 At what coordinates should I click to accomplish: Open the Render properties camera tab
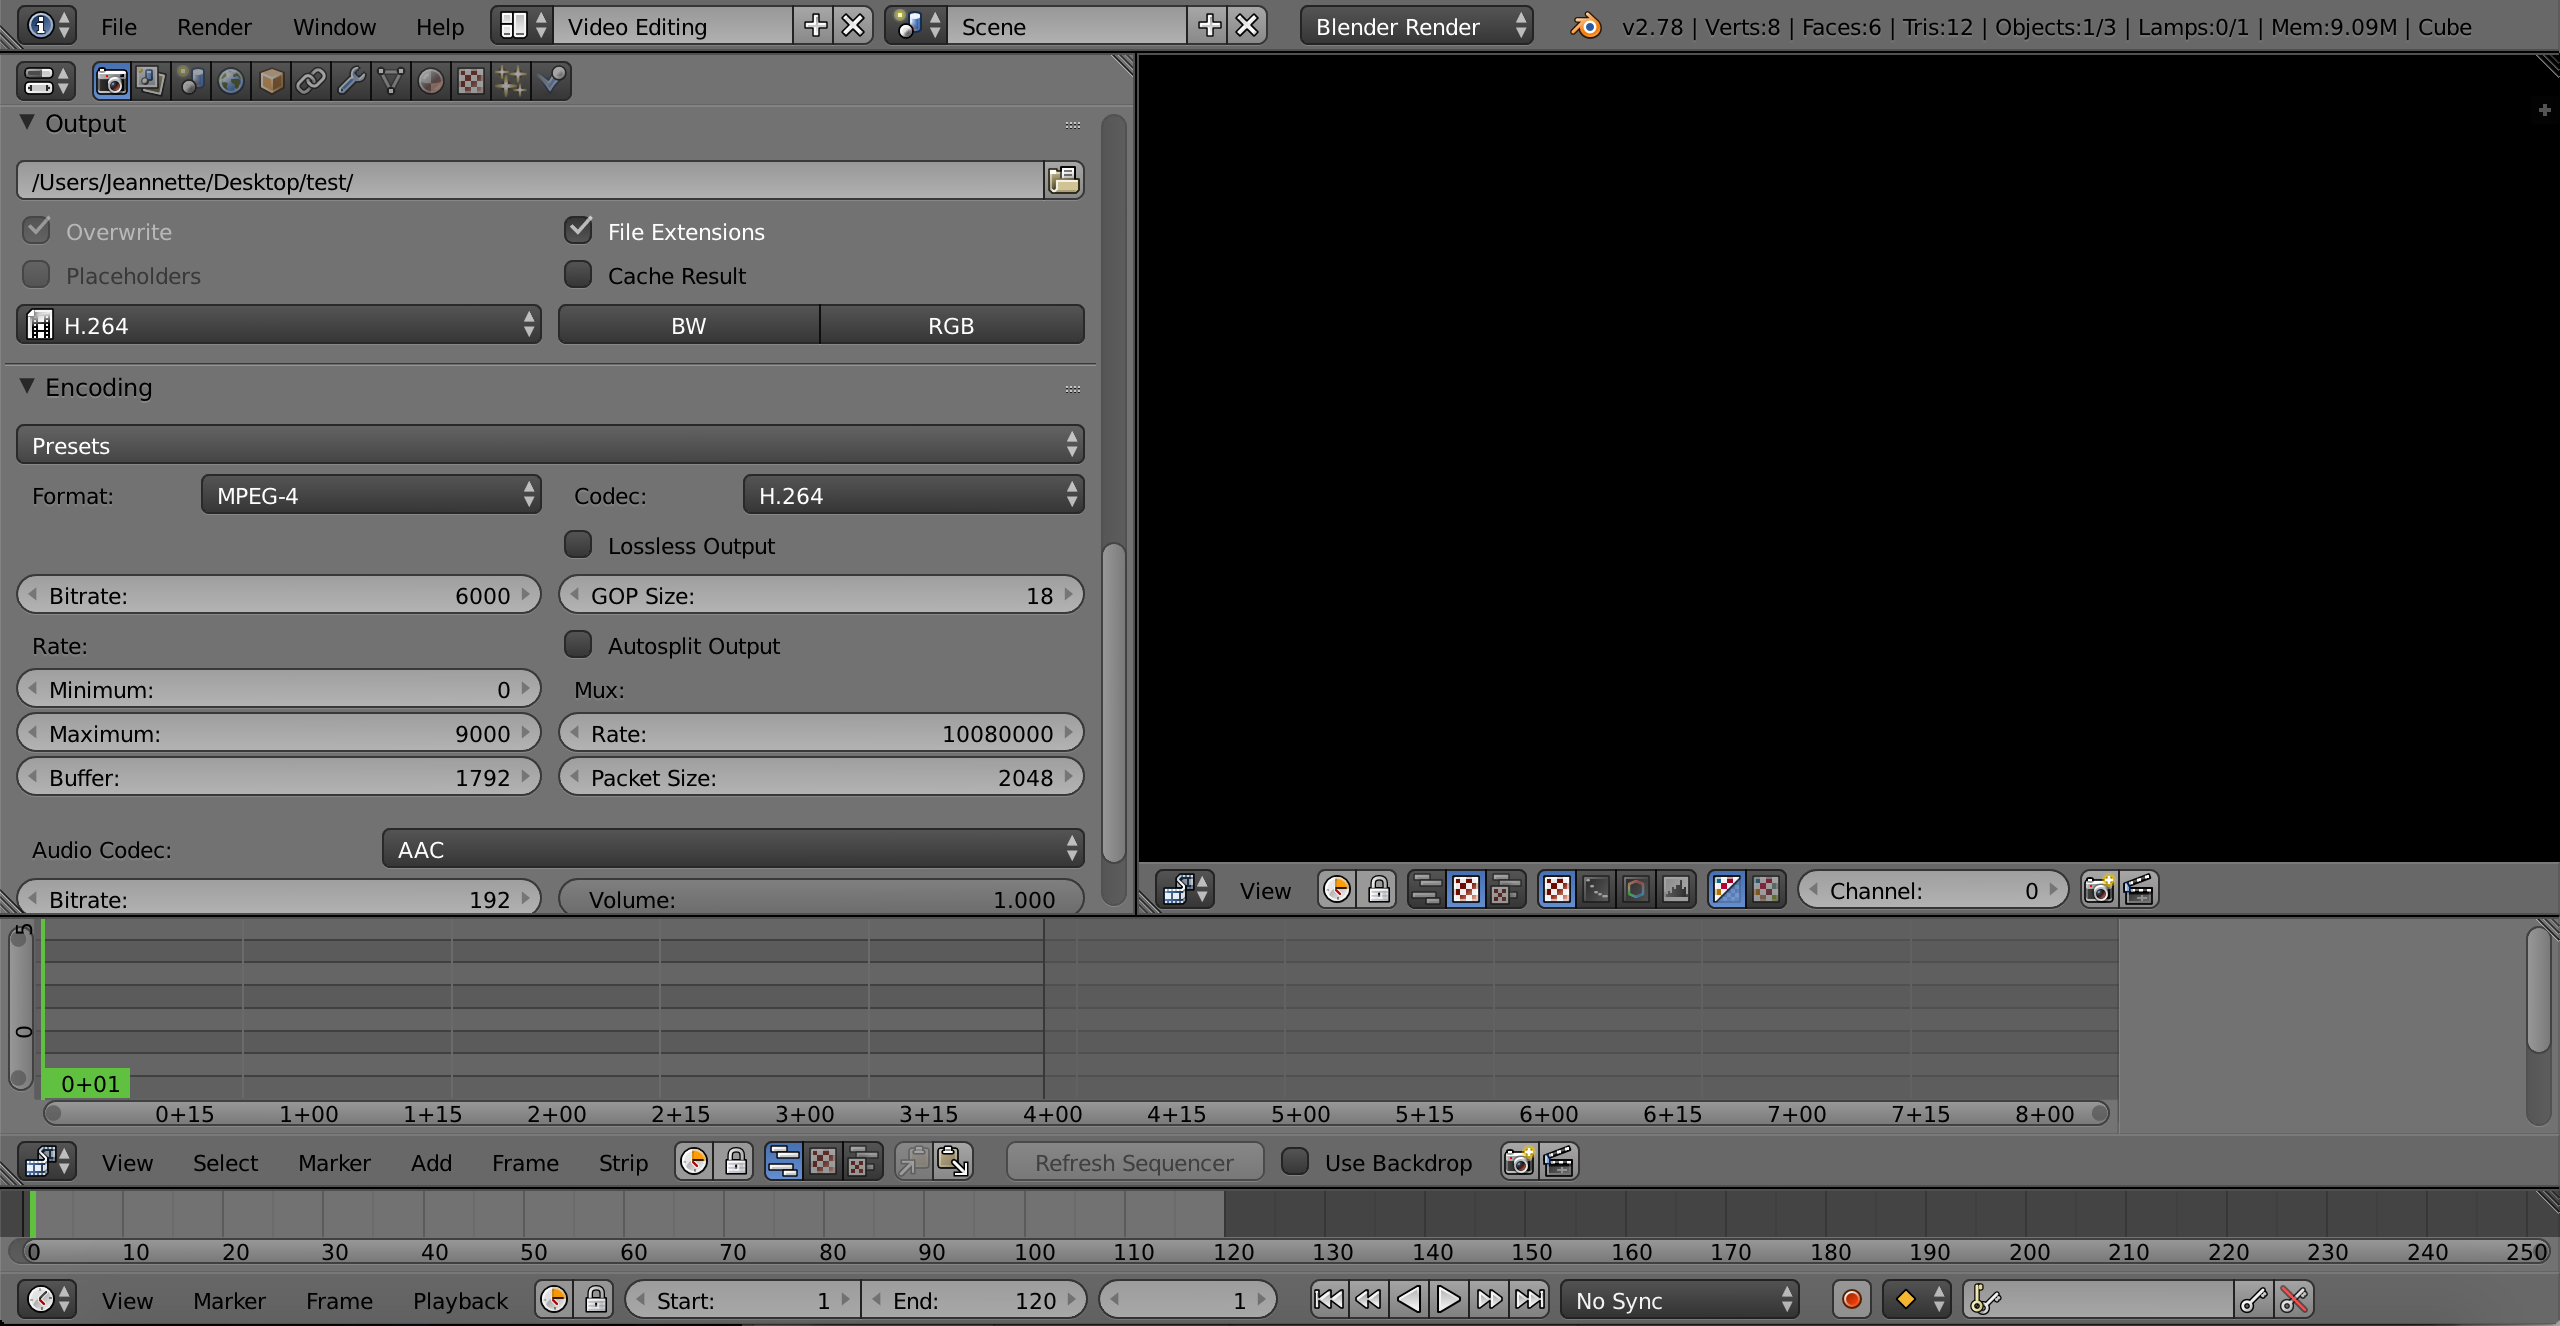(x=111, y=81)
